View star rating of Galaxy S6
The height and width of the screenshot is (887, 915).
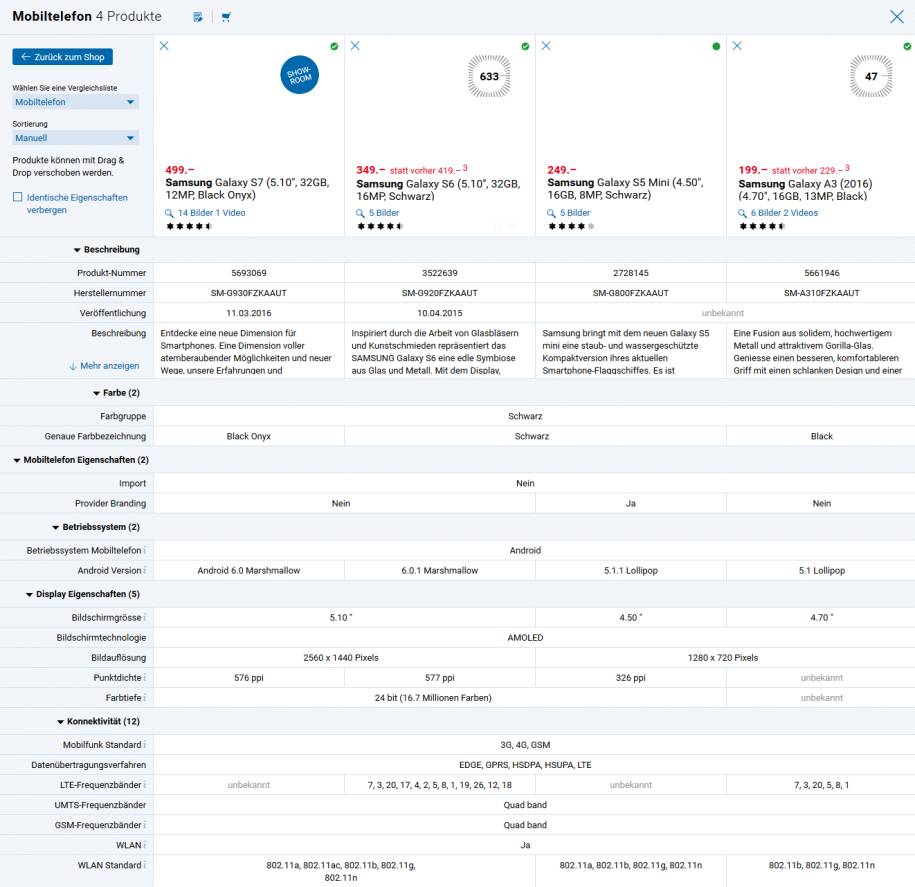(380, 226)
